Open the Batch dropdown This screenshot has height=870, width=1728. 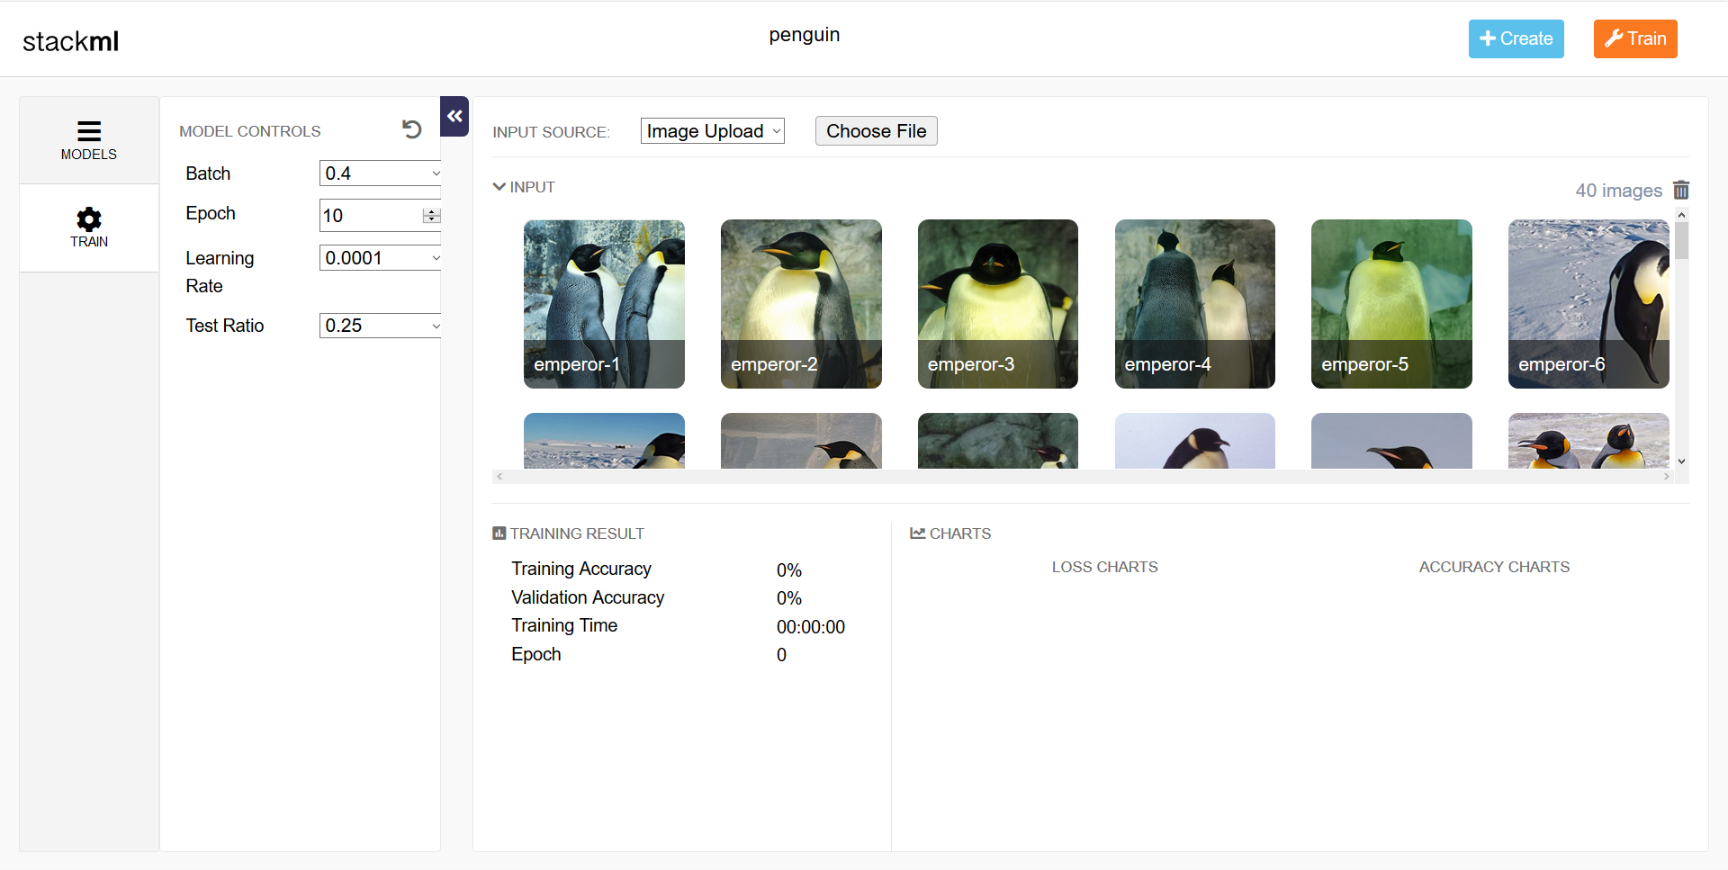point(381,173)
